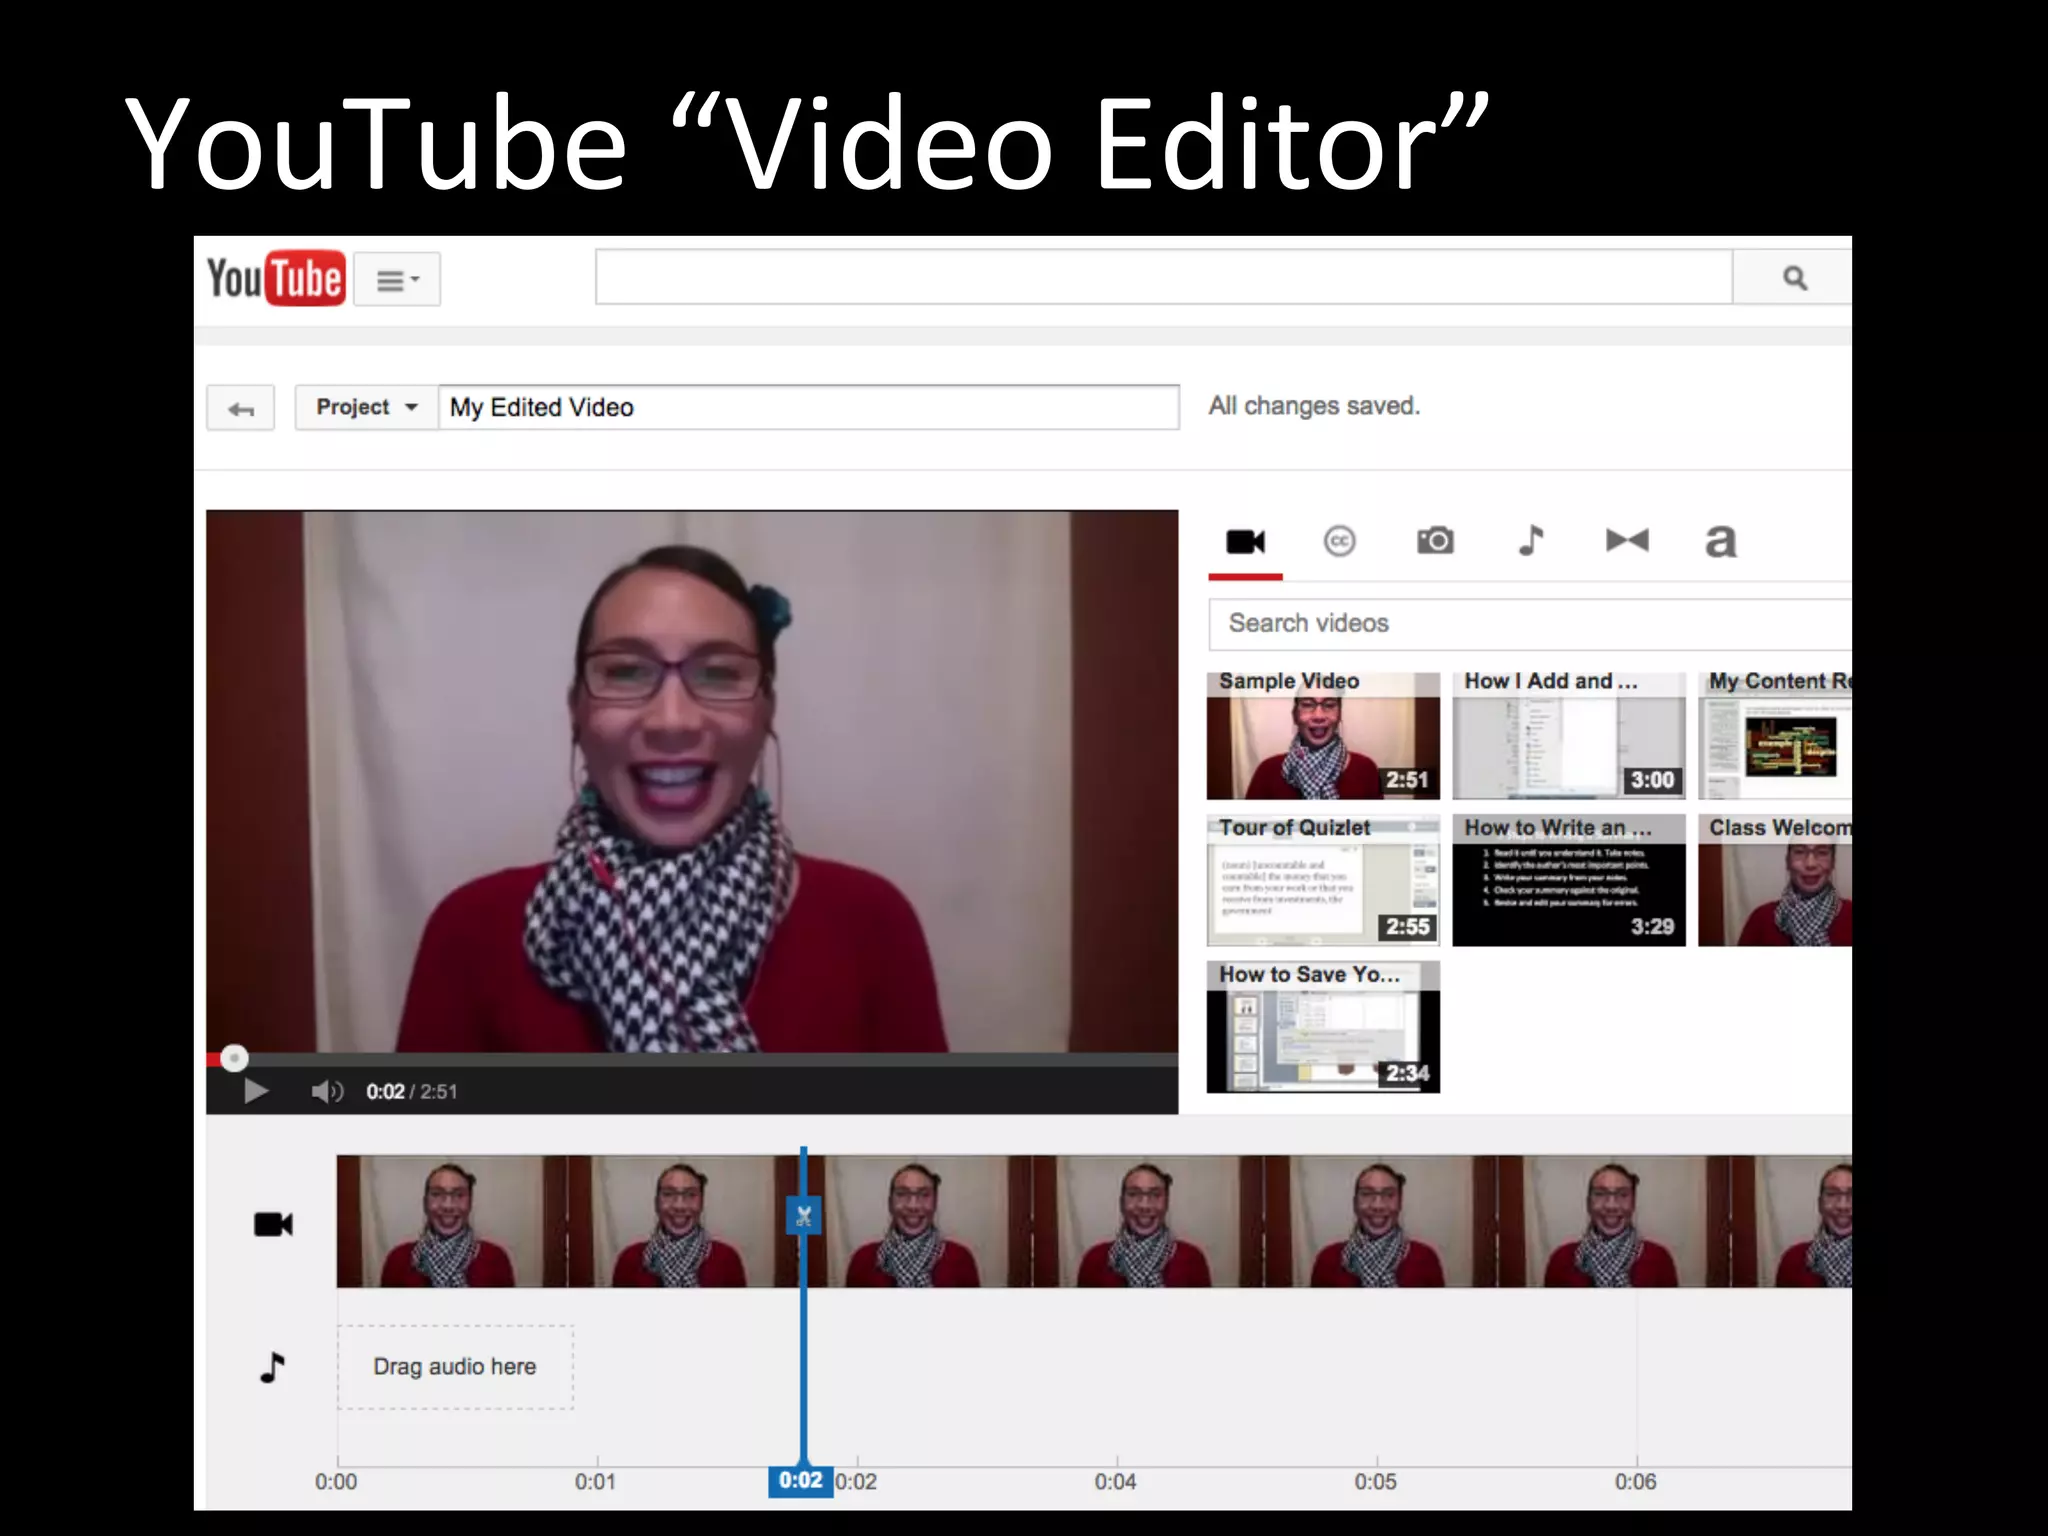
Task: Click the 'Drag audio here' drop zone
Action: tap(456, 1367)
